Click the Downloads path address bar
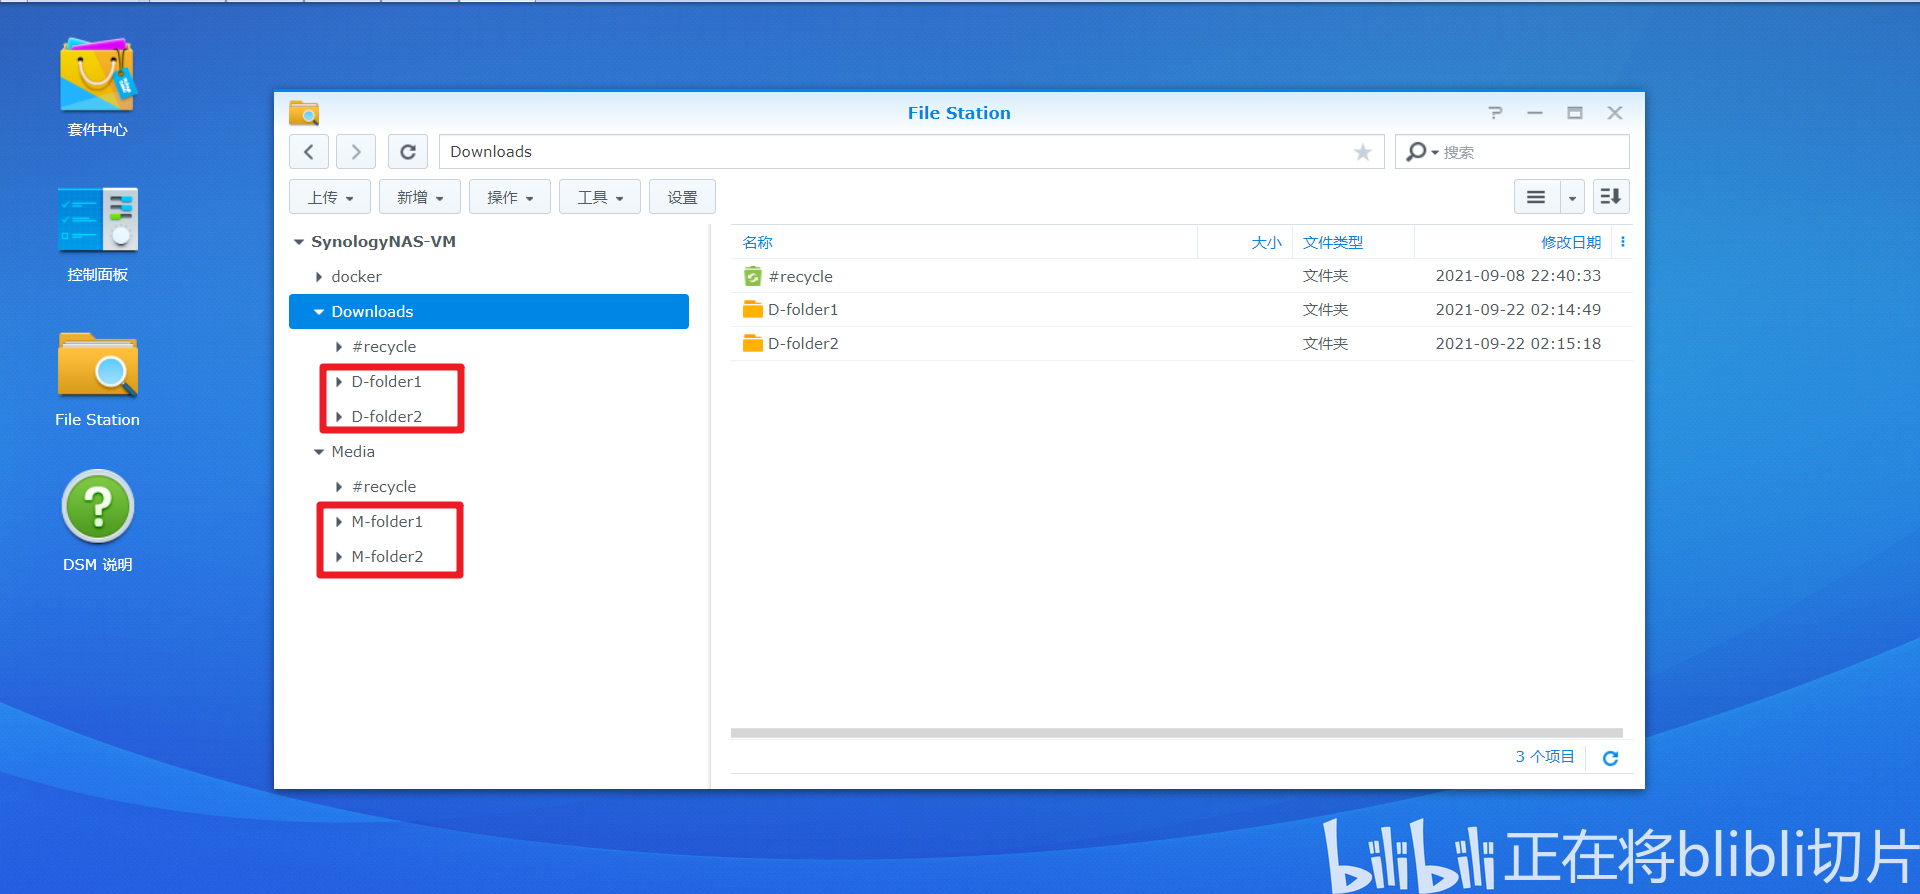The width and height of the screenshot is (1920, 894). click(911, 152)
